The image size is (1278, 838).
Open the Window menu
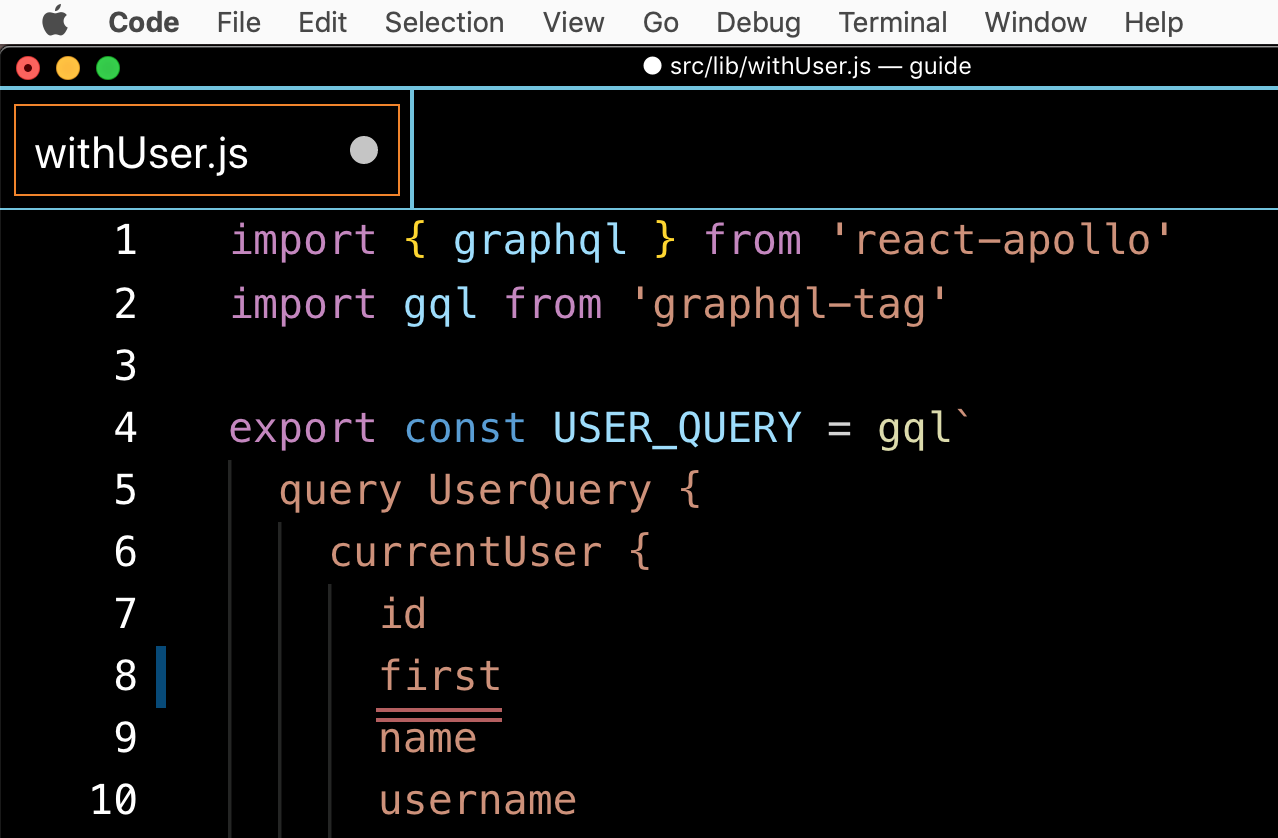[1036, 22]
